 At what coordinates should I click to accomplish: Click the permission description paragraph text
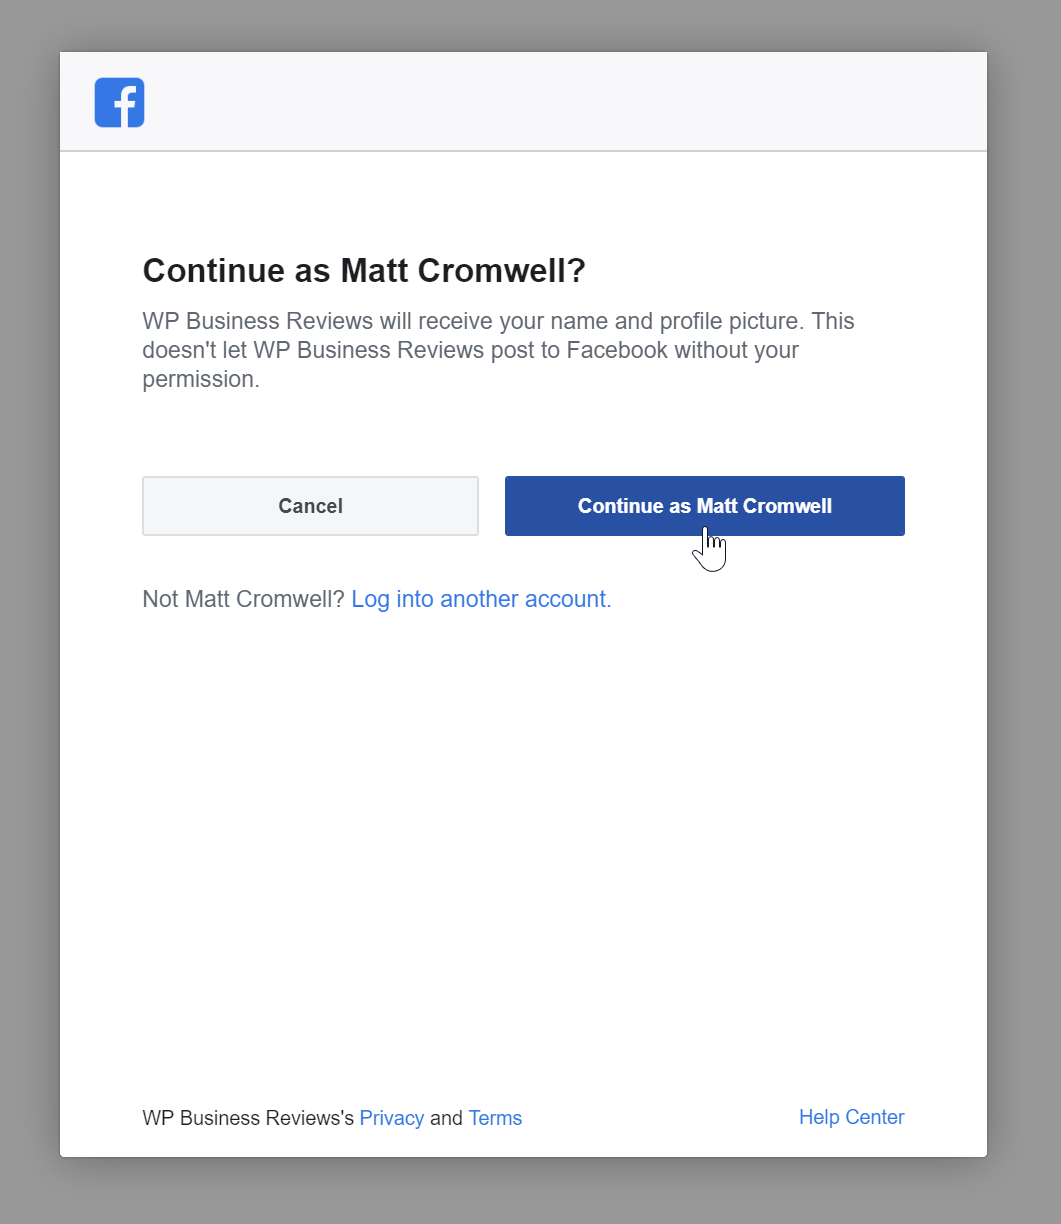(x=498, y=350)
